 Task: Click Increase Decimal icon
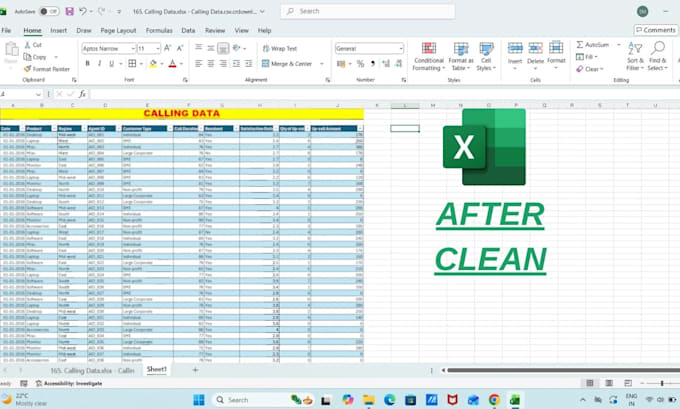[386, 64]
